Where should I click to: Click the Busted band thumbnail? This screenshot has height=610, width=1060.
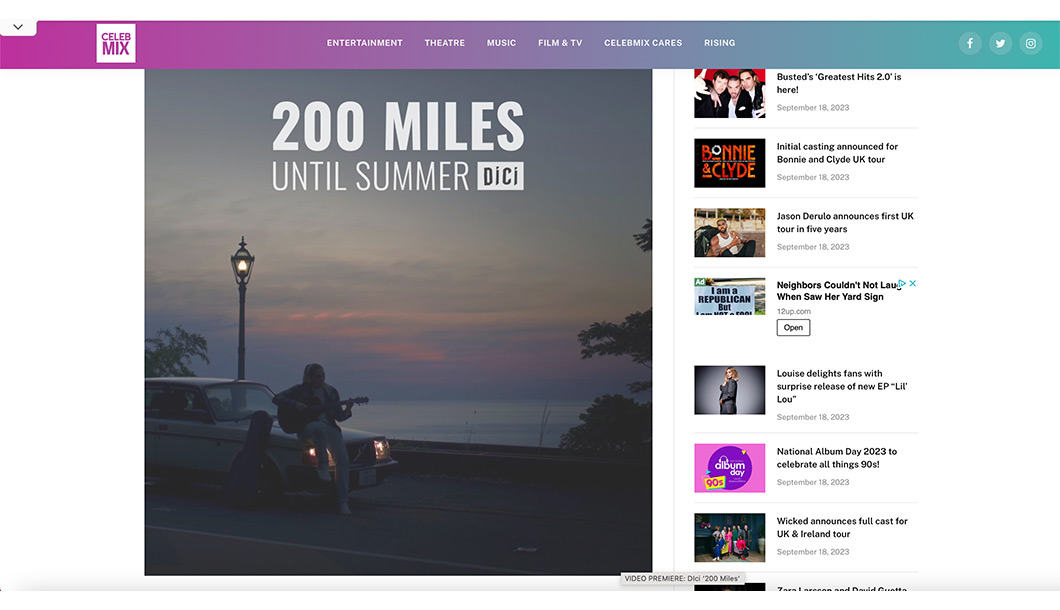[729, 93]
